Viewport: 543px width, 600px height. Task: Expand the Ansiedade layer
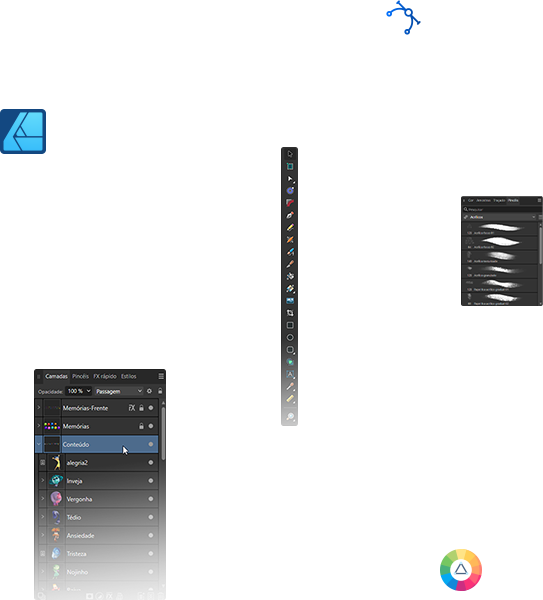click(42, 535)
